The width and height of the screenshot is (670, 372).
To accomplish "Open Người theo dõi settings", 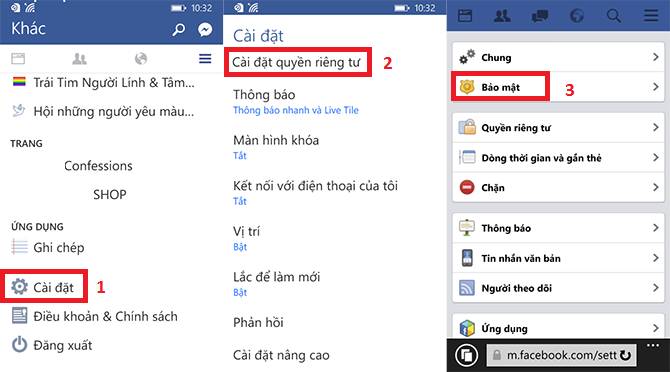I will 558,288.
